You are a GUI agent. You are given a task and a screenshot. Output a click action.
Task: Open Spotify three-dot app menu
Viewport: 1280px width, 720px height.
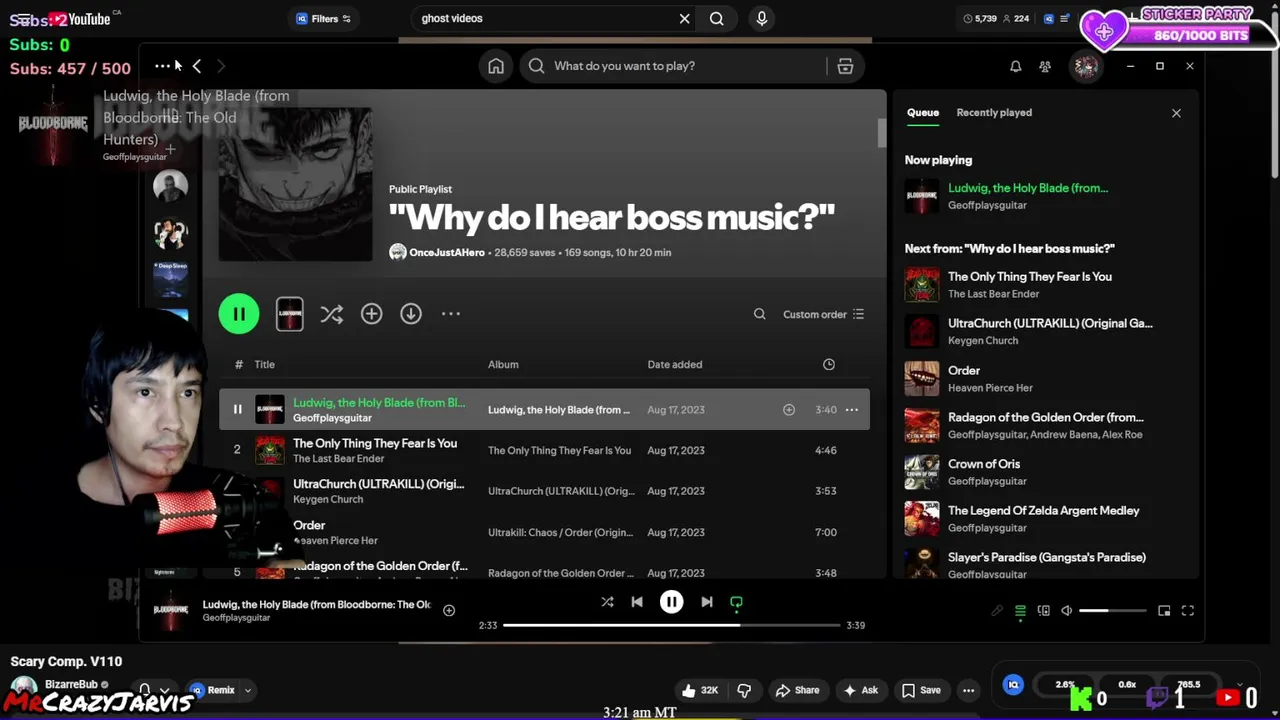tap(162, 66)
